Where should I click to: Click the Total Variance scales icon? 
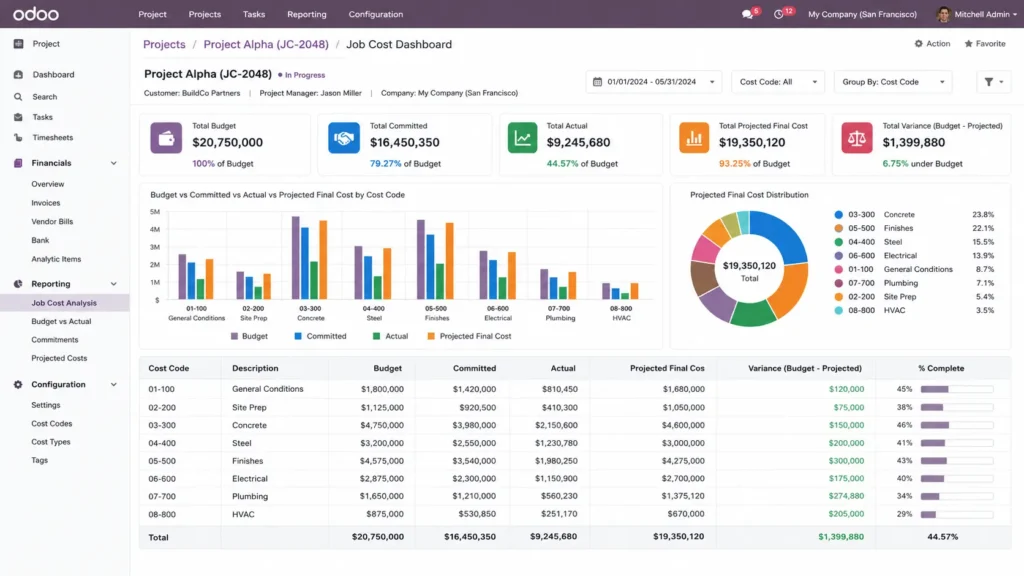pos(857,138)
